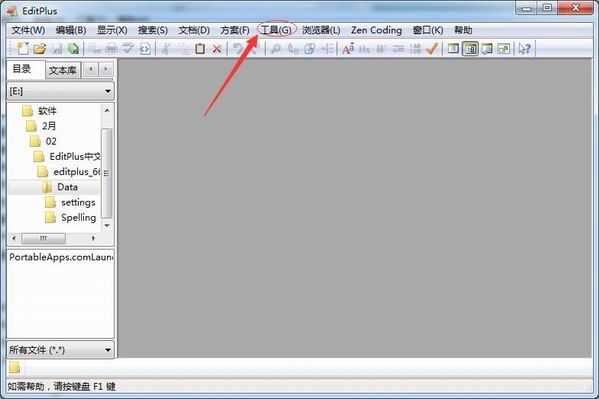Image resolution: width=599 pixels, height=399 pixels.
Task: Select PortableApps.comLaunch entry in file list
Action: (61, 257)
